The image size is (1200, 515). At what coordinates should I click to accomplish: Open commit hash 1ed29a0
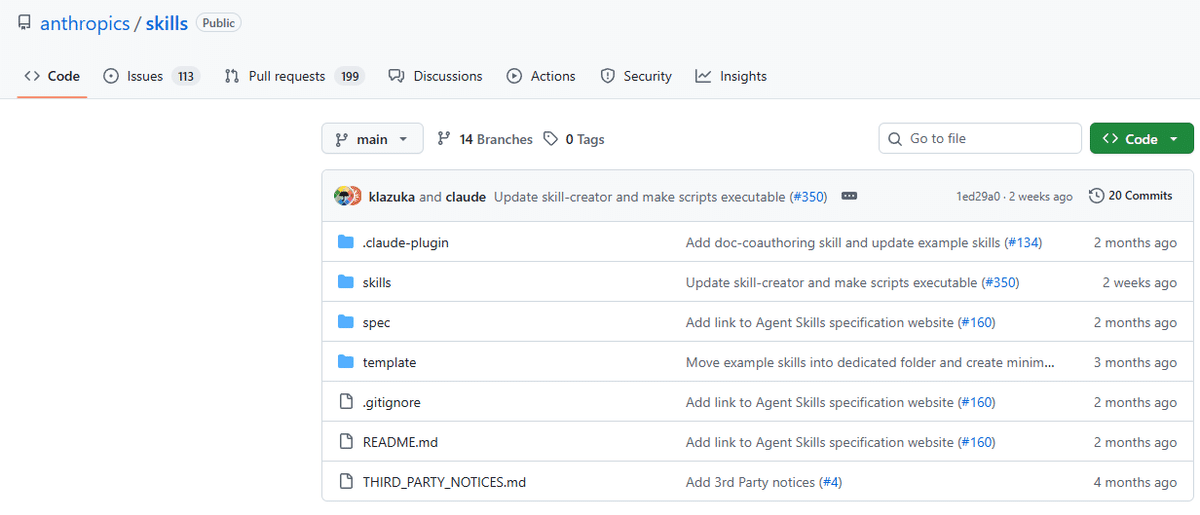pos(980,197)
